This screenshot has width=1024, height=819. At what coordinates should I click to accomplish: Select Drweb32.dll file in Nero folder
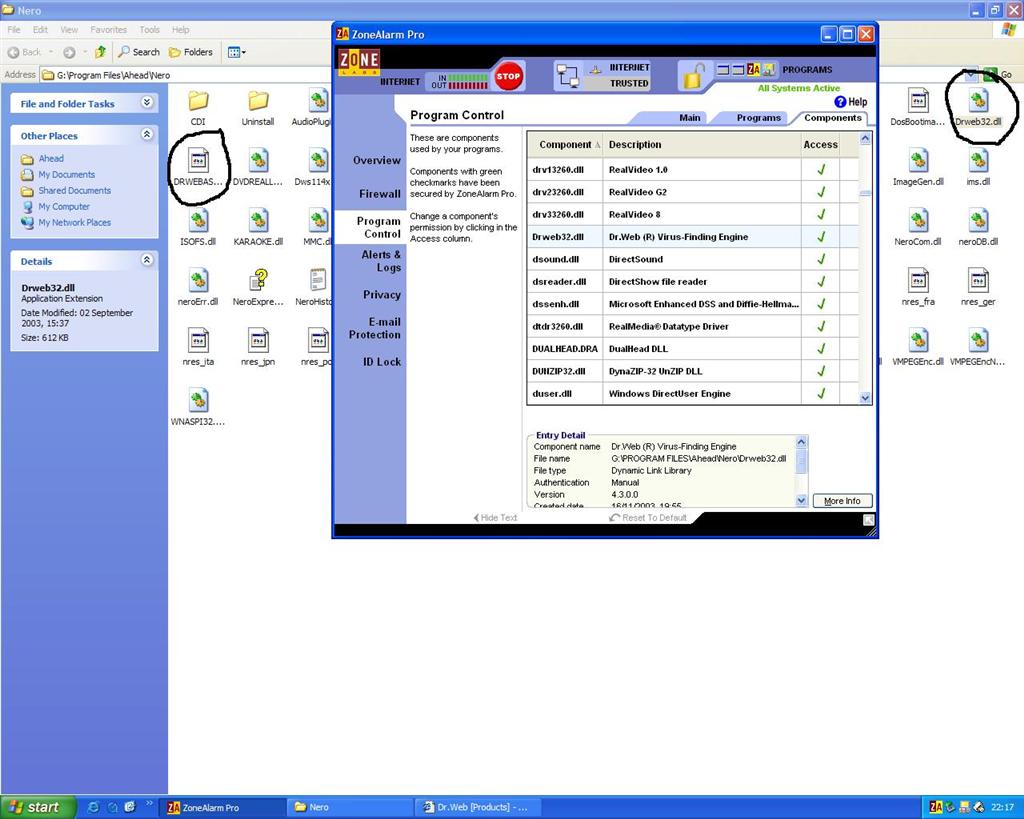coord(978,101)
